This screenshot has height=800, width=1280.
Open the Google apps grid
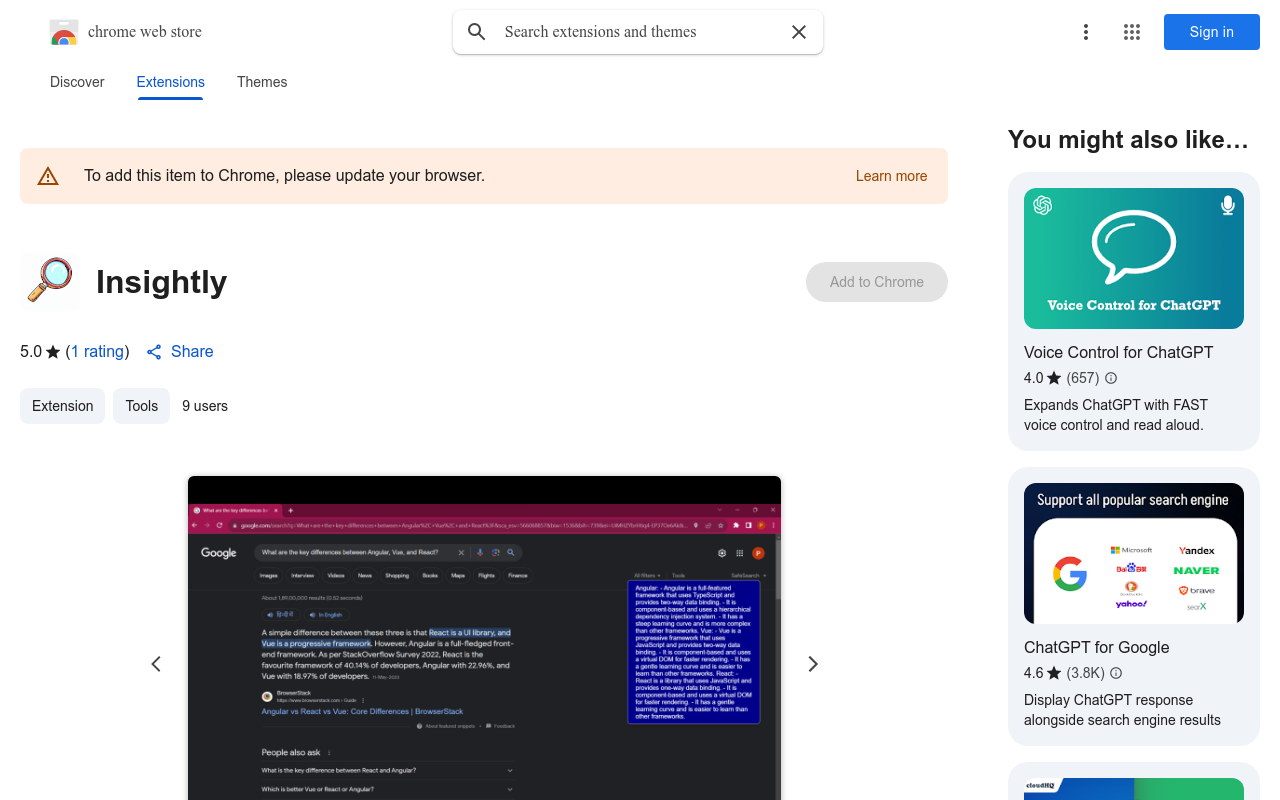pyautogui.click(x=1132, y=32)
